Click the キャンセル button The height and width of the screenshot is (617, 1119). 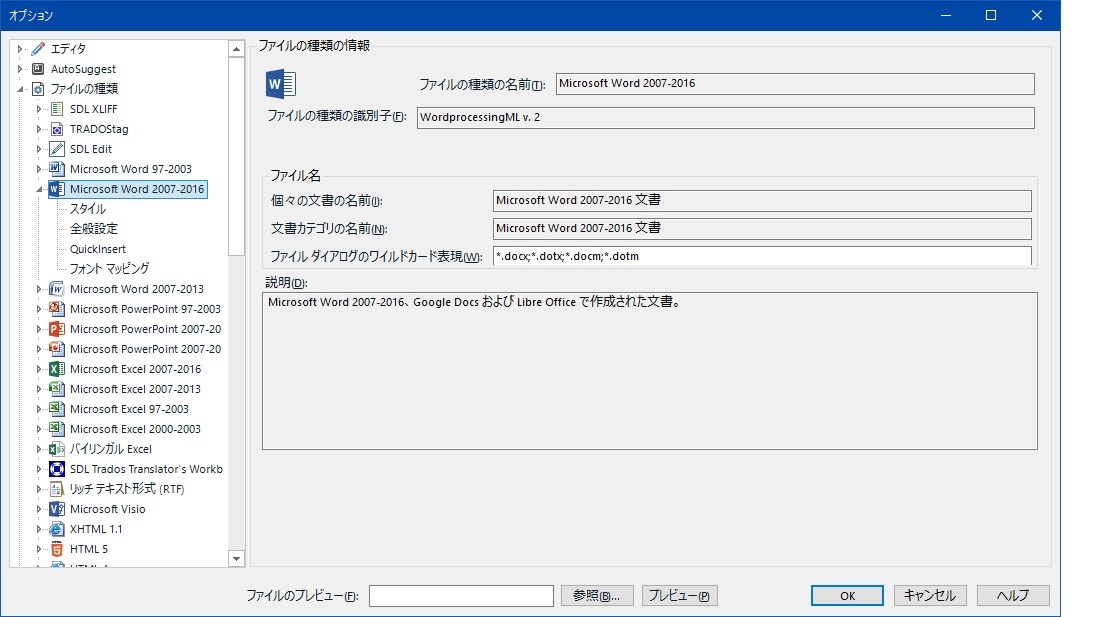coord(930,595)
